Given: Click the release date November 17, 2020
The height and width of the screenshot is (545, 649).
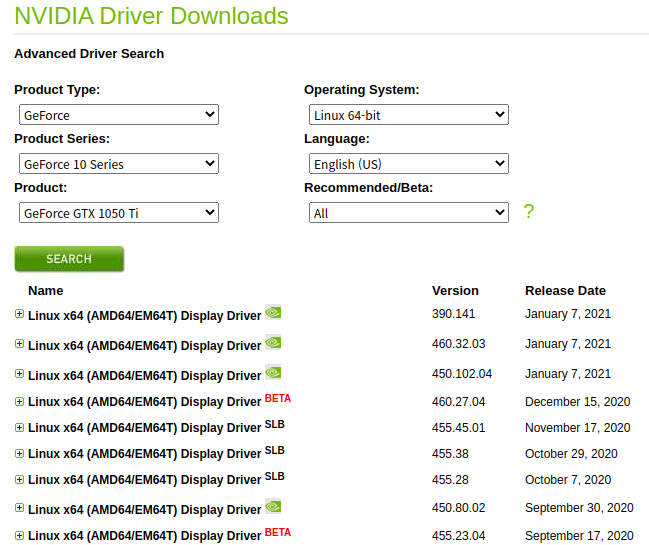Looking at the screenshot, I should pos(578,427).
